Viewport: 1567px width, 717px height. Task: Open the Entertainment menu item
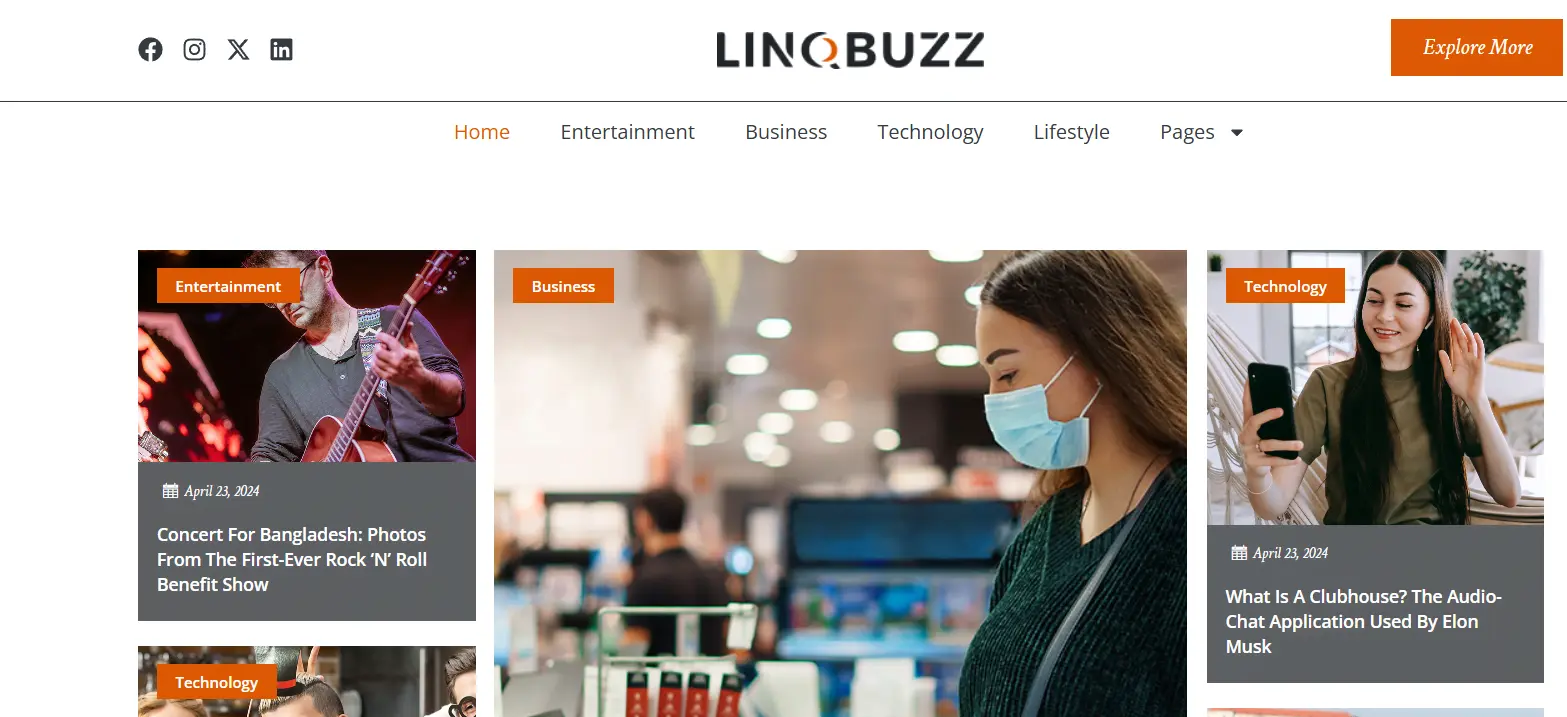[627, 132]
